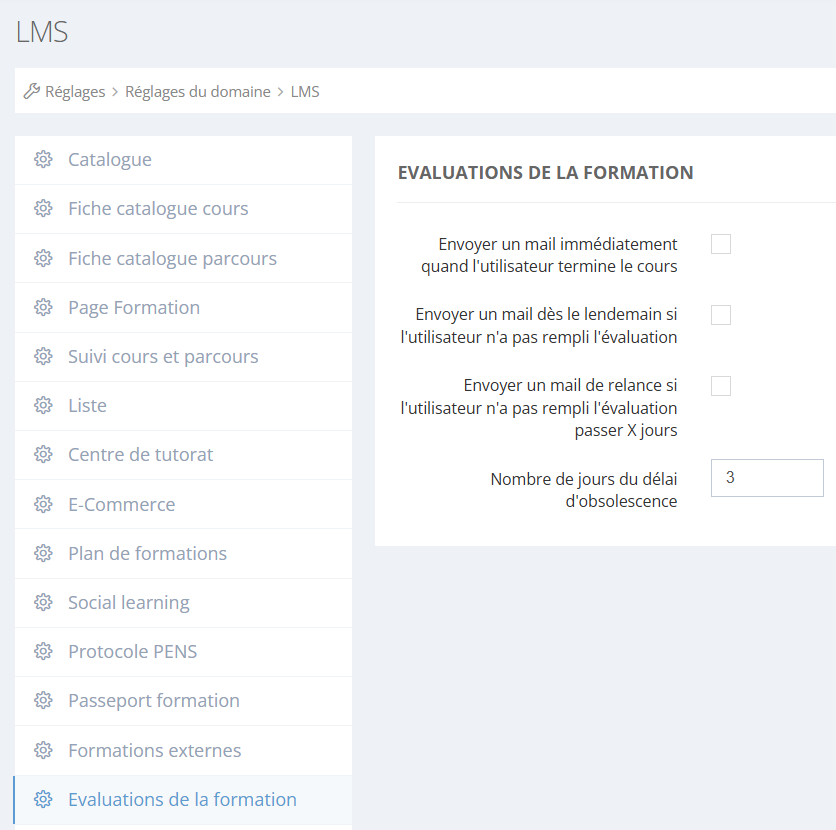Screen dimensions: 836x830
Task: Click the gear icon beside Page Formation
Action: click(43, 308)
